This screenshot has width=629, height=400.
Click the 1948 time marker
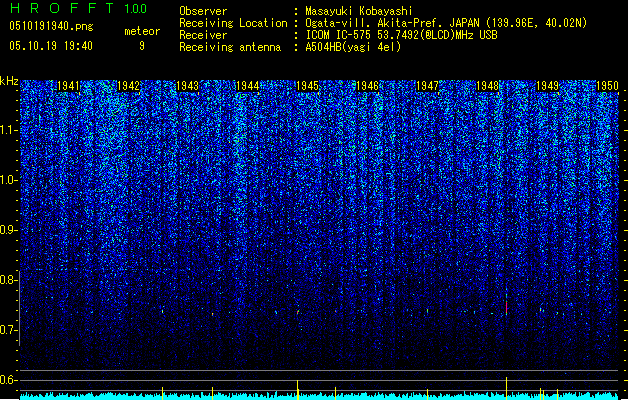click(487, 86)
